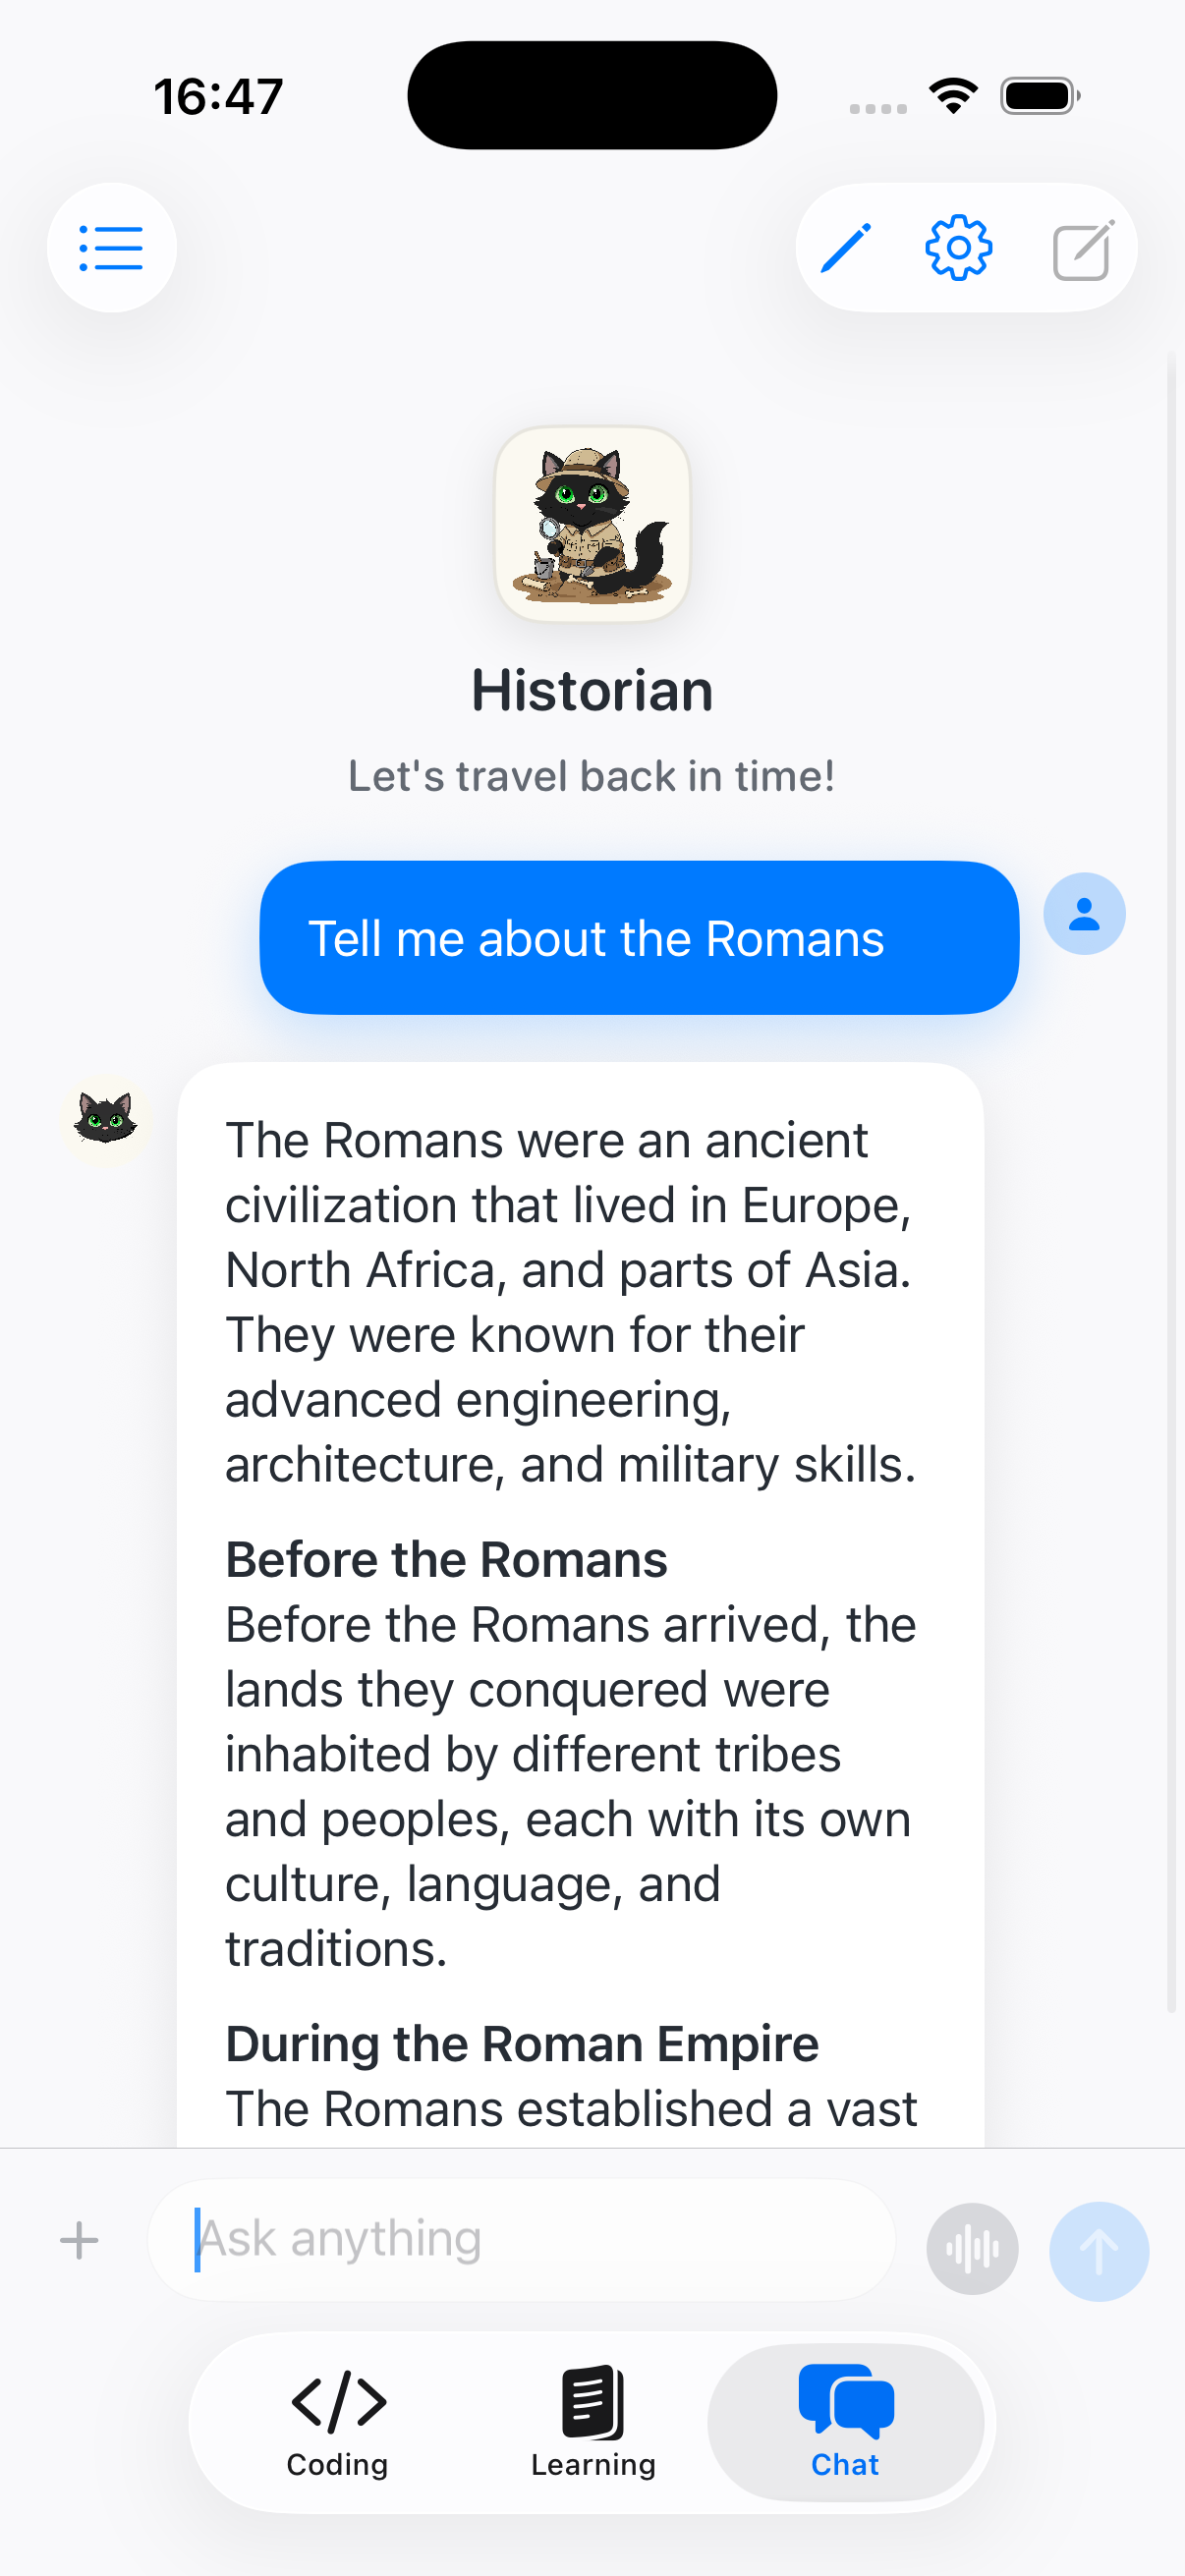Tap the Wi-Fi indicator in status bar
This screenshot has height=2576, width=1185.
(953, 93)
